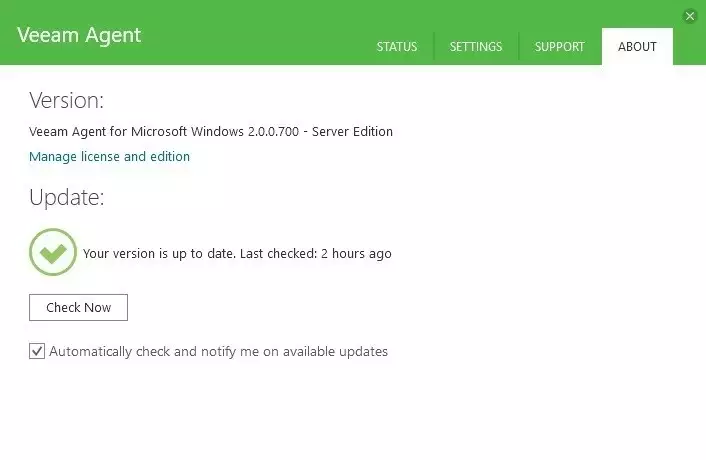
Task: Click 'Your version is up to date' message
Action: point(159,254)
